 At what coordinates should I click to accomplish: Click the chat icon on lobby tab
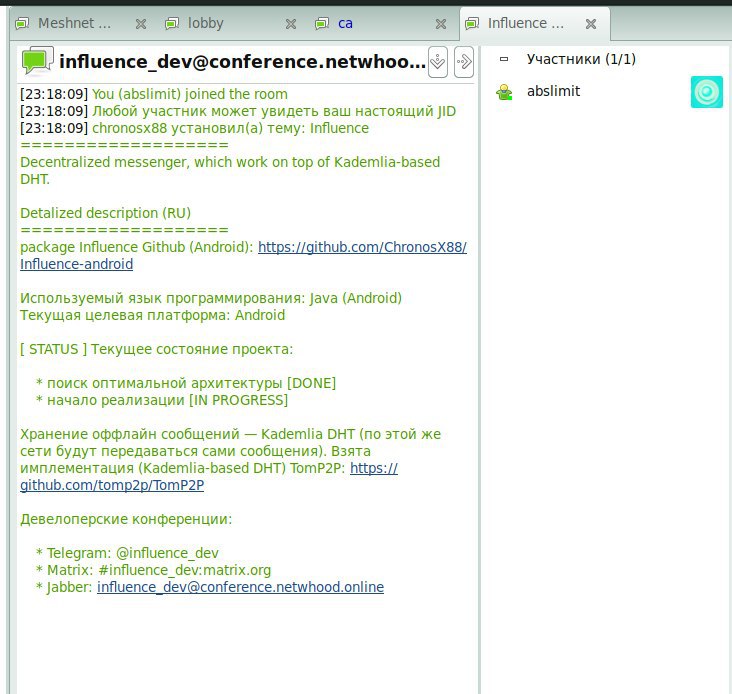pyautogui.click(x=172, y=23)
